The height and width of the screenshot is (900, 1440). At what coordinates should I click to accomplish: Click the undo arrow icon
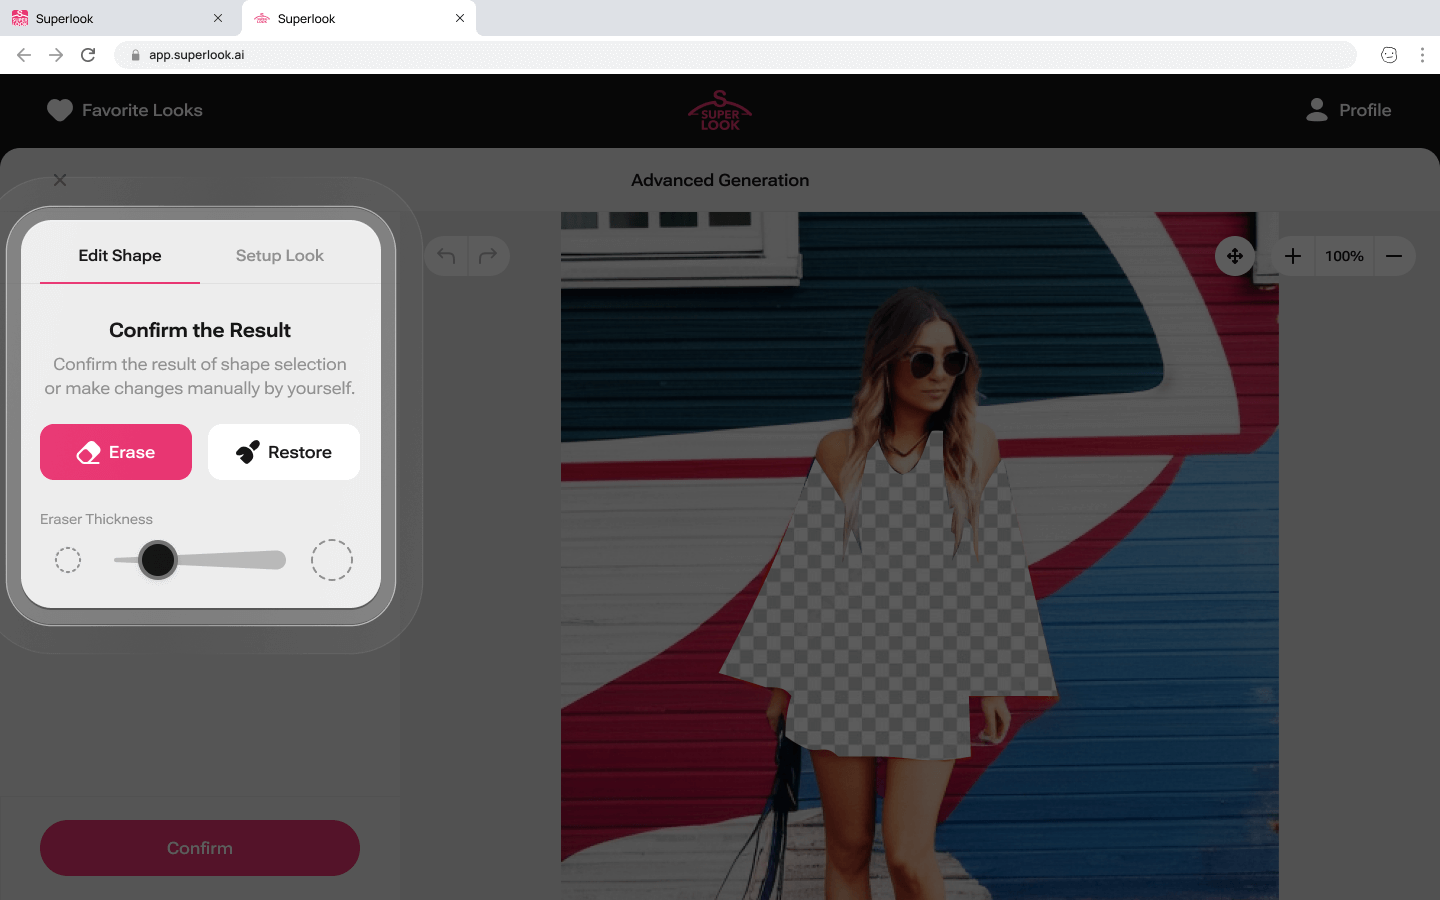(x=447, y=256)
